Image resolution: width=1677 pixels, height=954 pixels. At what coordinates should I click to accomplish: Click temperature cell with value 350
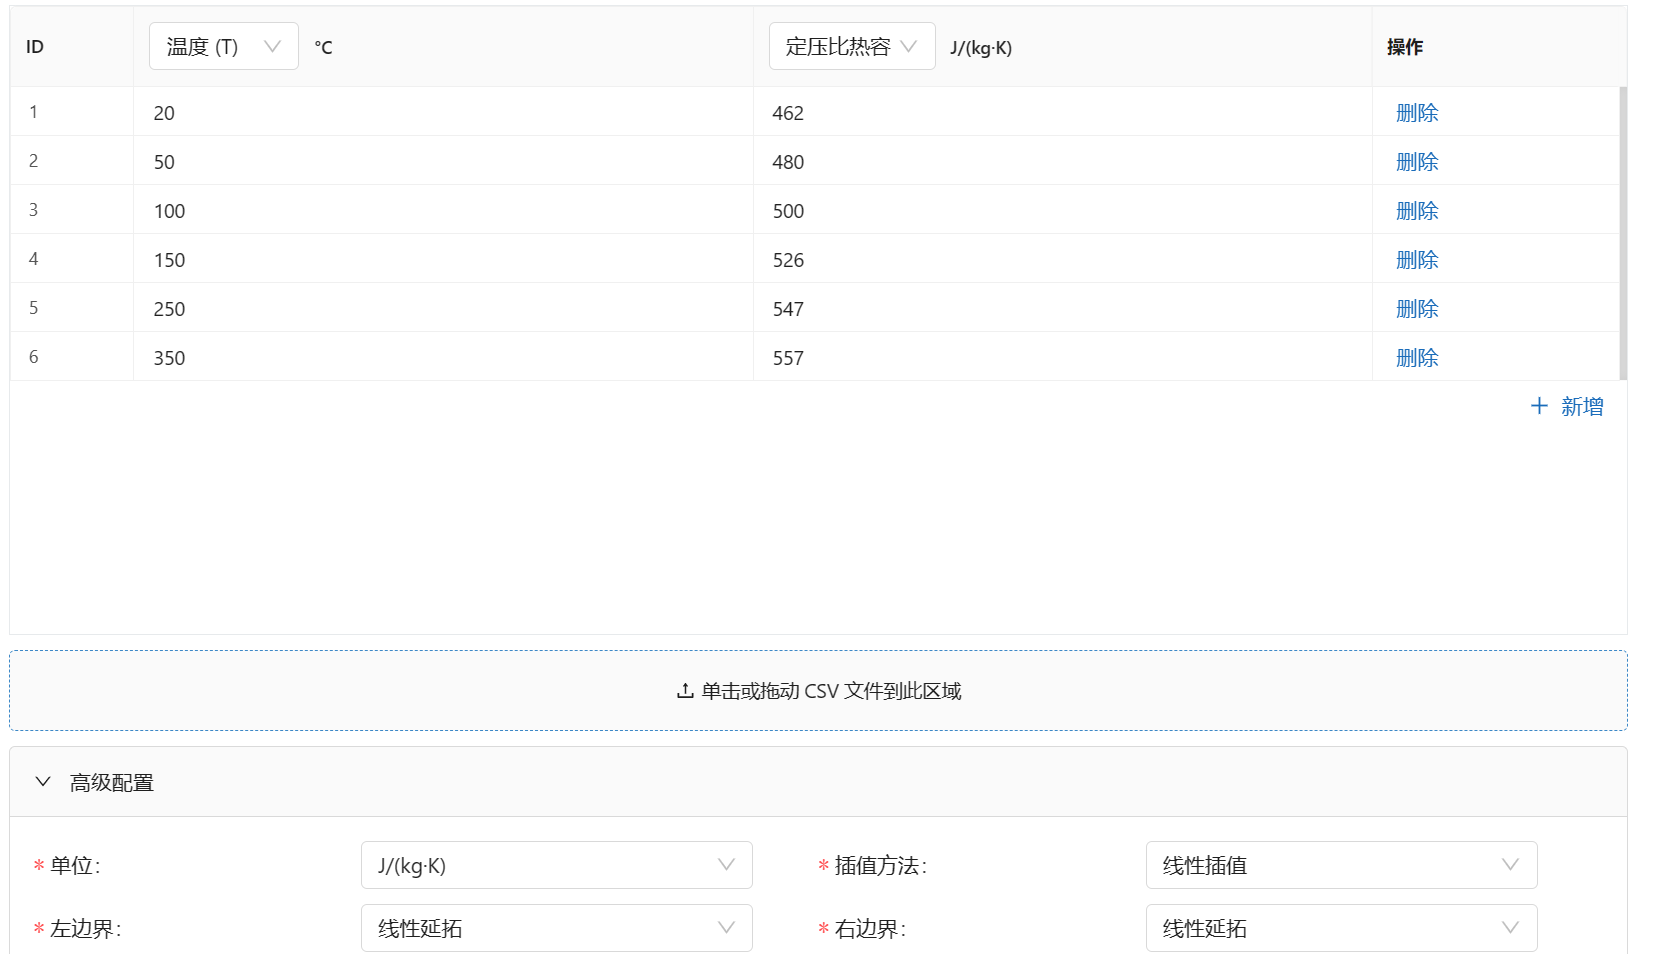point(443,357)
